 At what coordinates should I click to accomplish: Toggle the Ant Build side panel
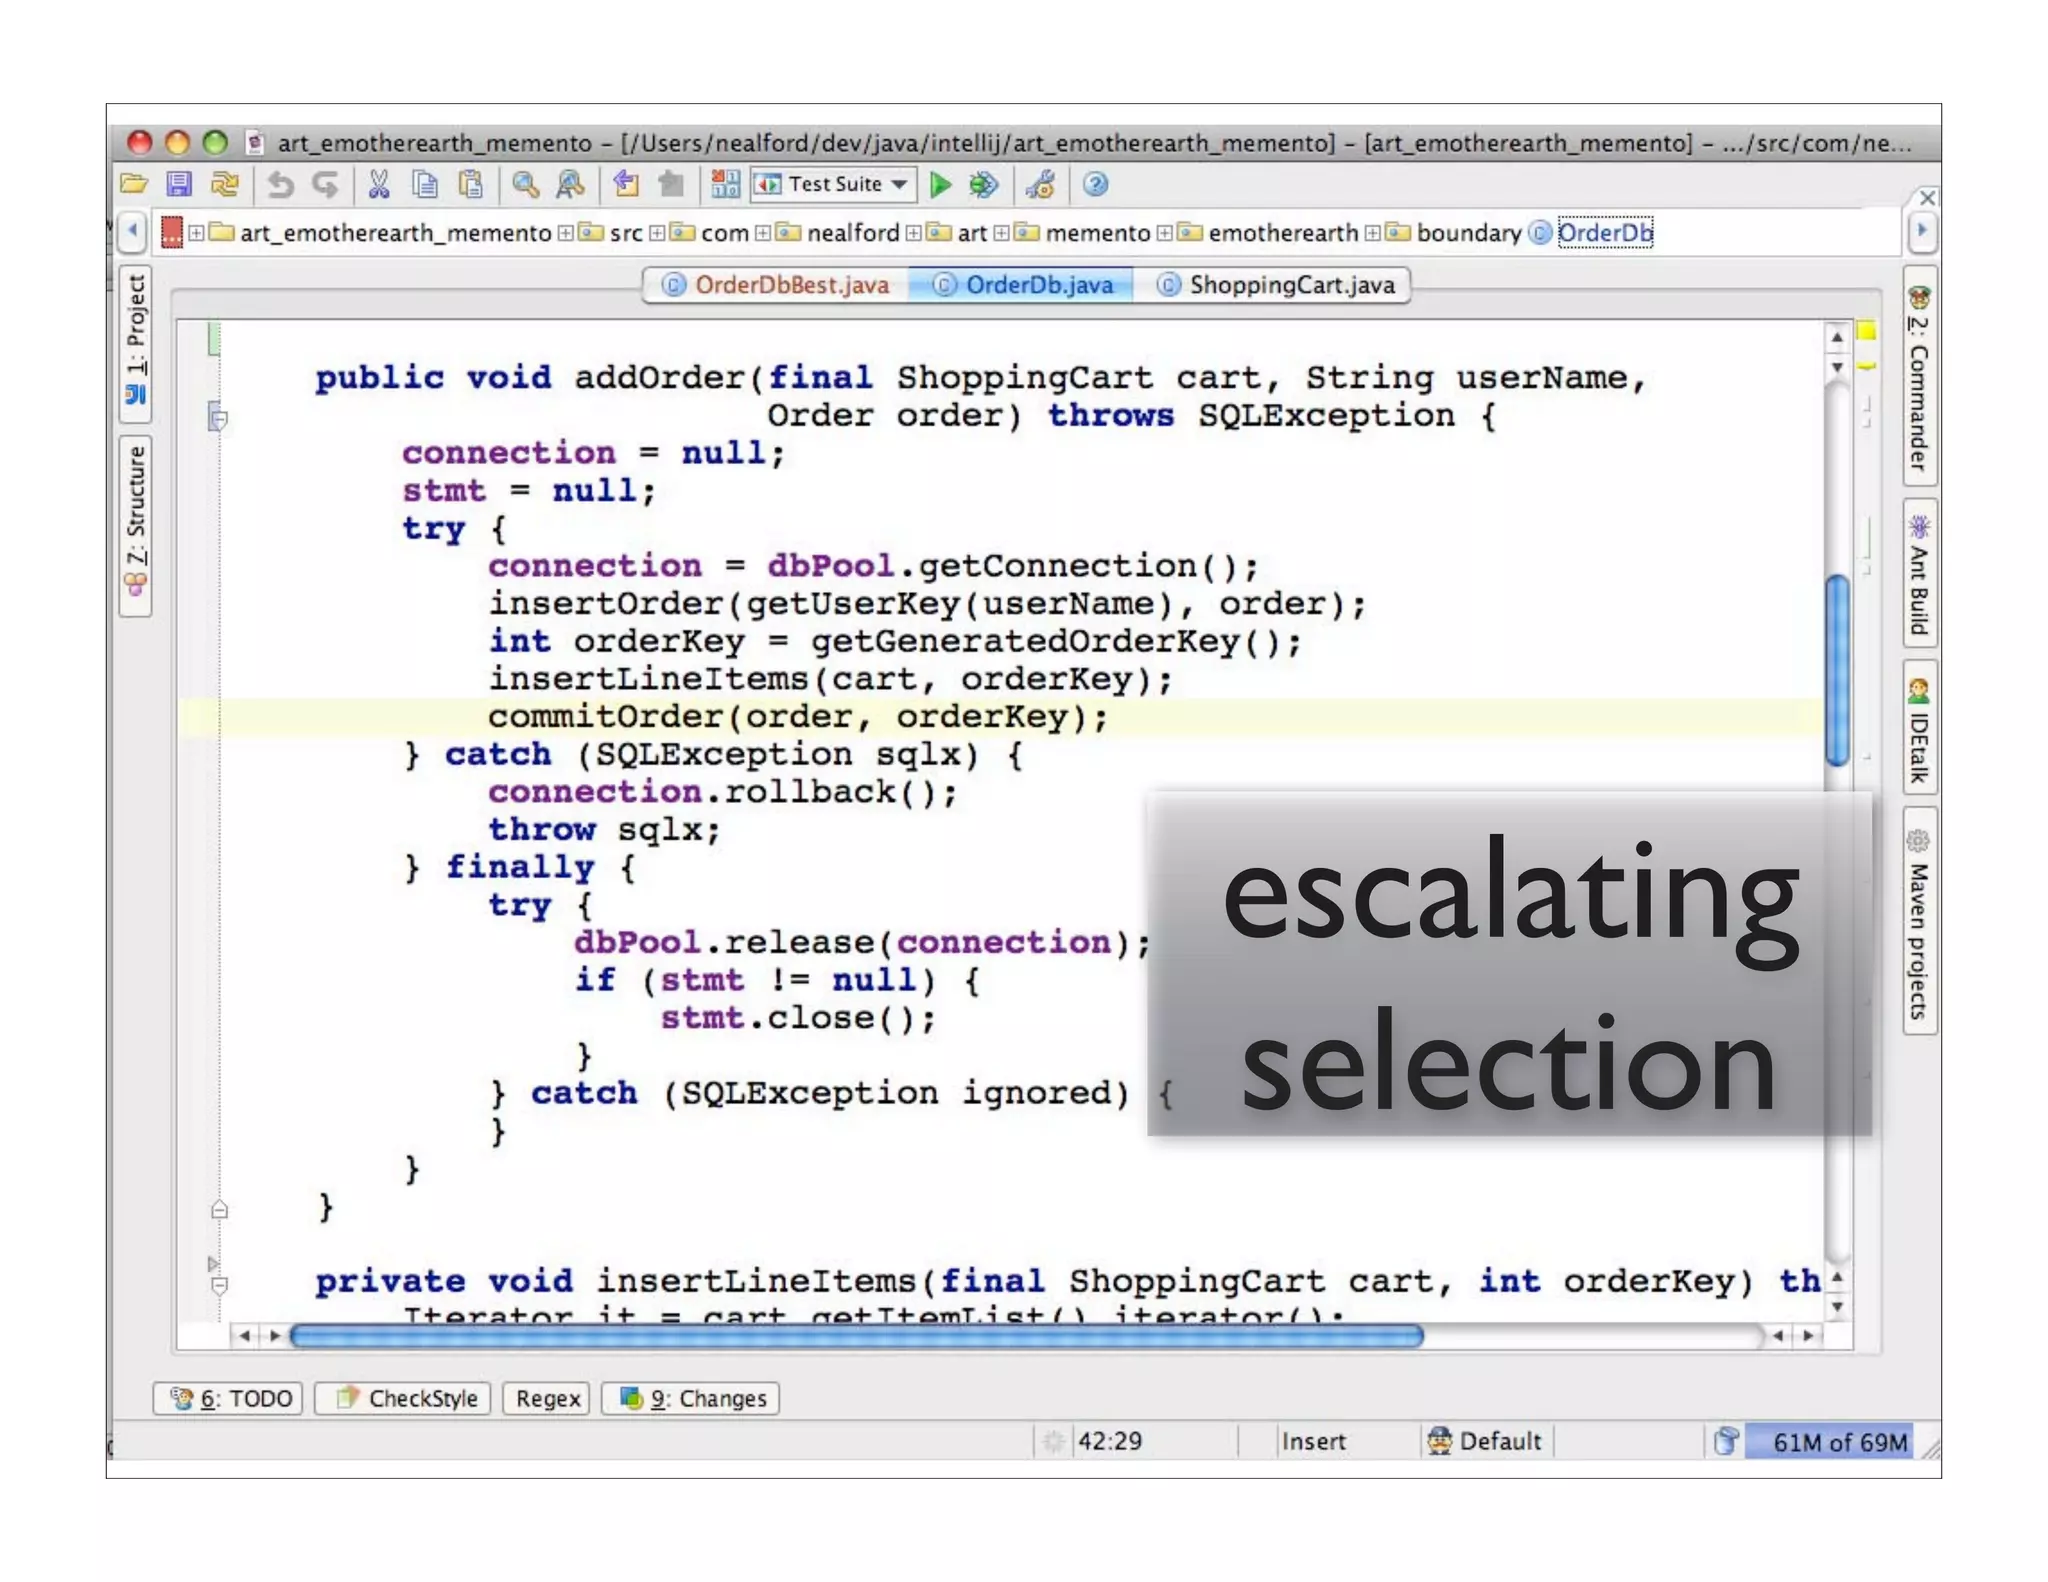[1918, 575]
